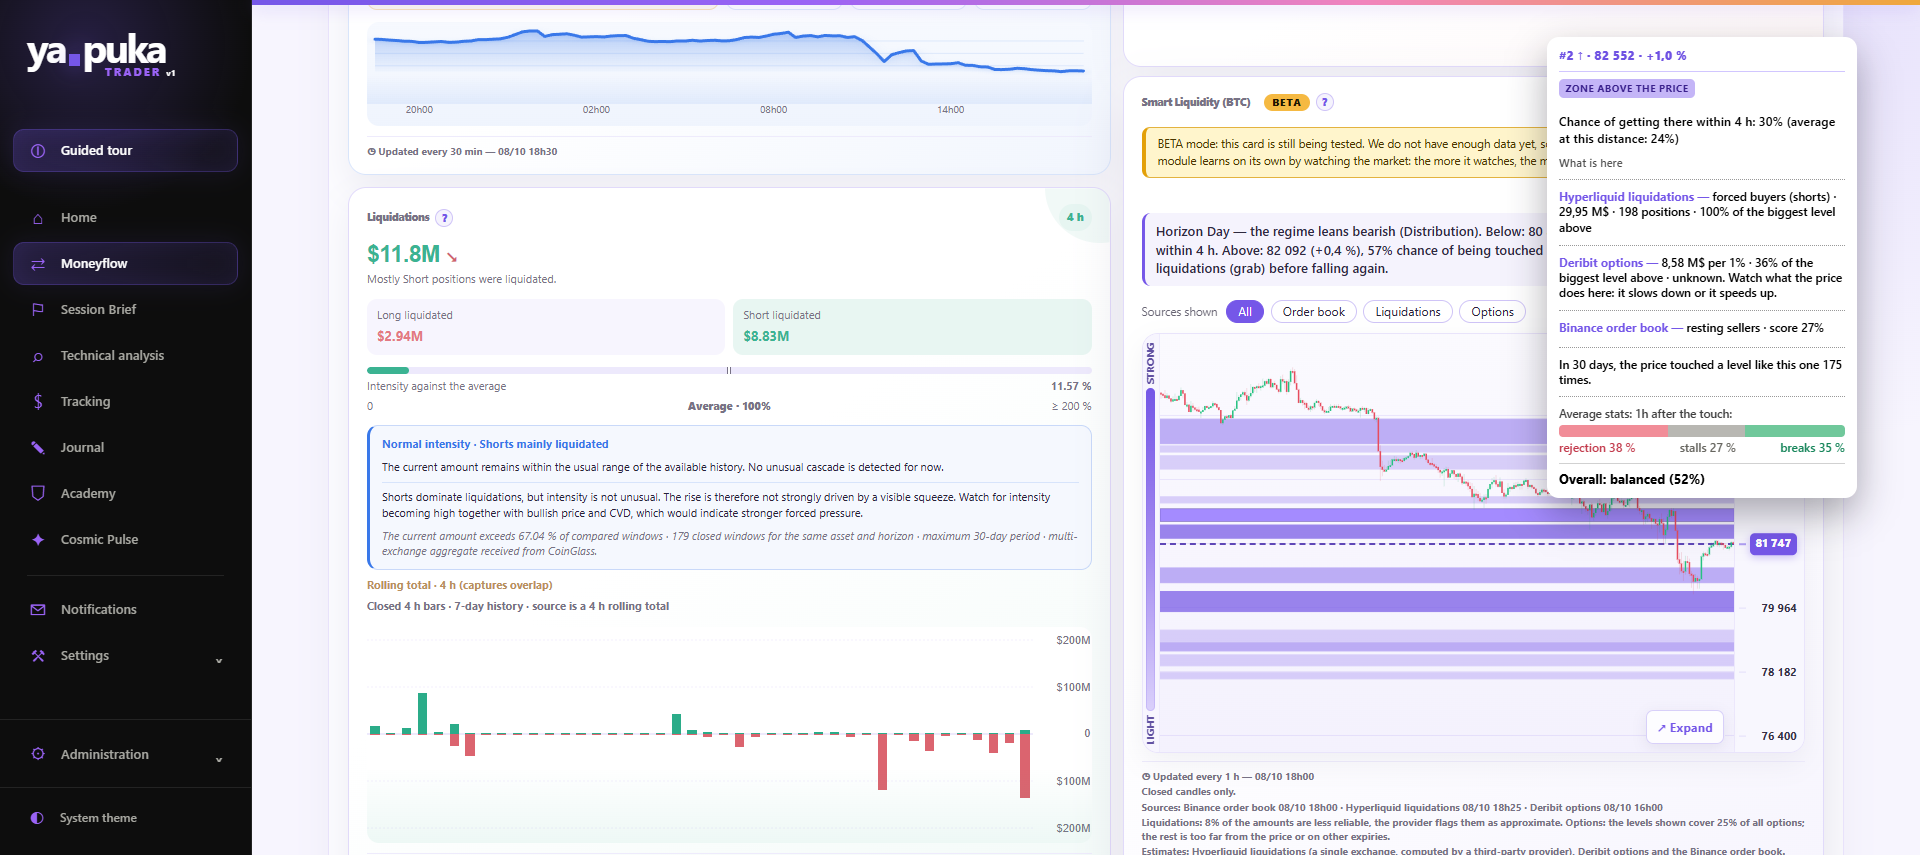The width and height of the screenshot is (1920, 855).
Task: Click the Journal pencil icon
Action: coord(38,448)
